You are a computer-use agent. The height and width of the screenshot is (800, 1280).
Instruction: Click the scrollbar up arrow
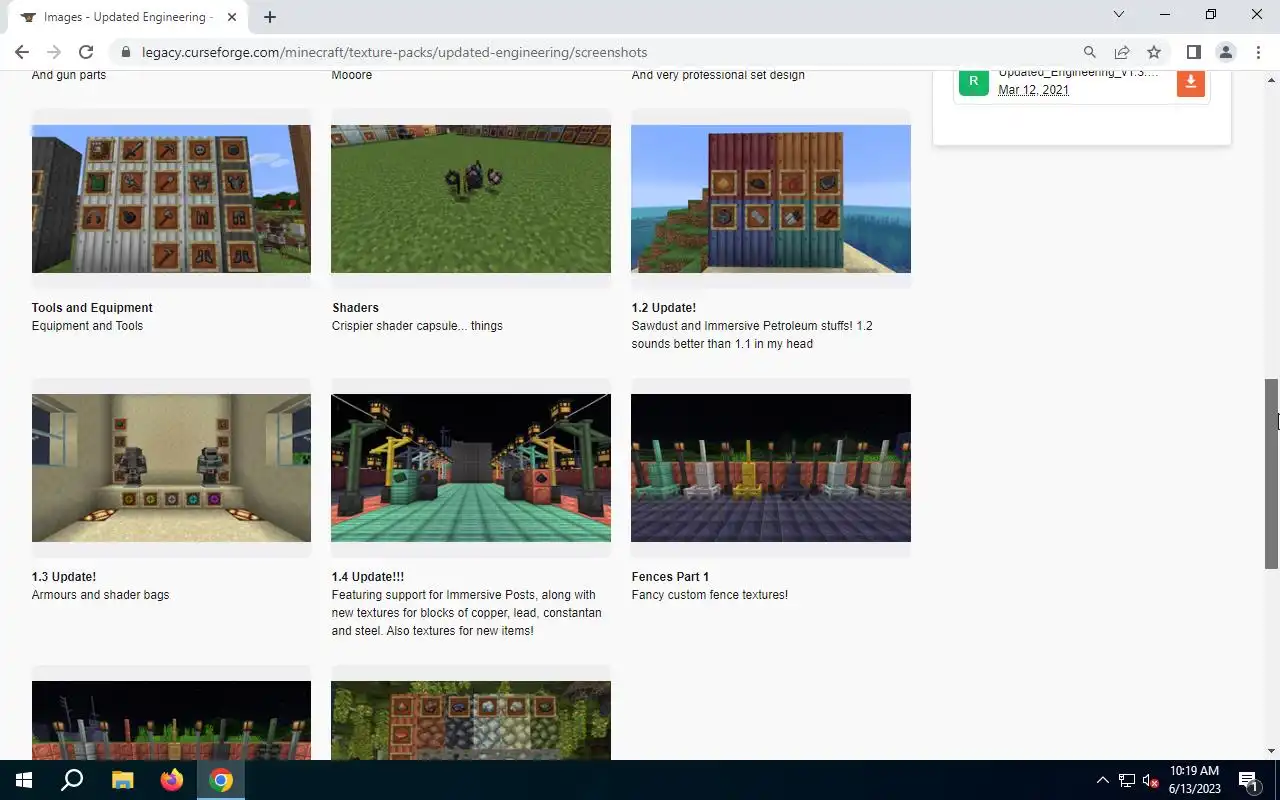click(x=1272, y=78)
